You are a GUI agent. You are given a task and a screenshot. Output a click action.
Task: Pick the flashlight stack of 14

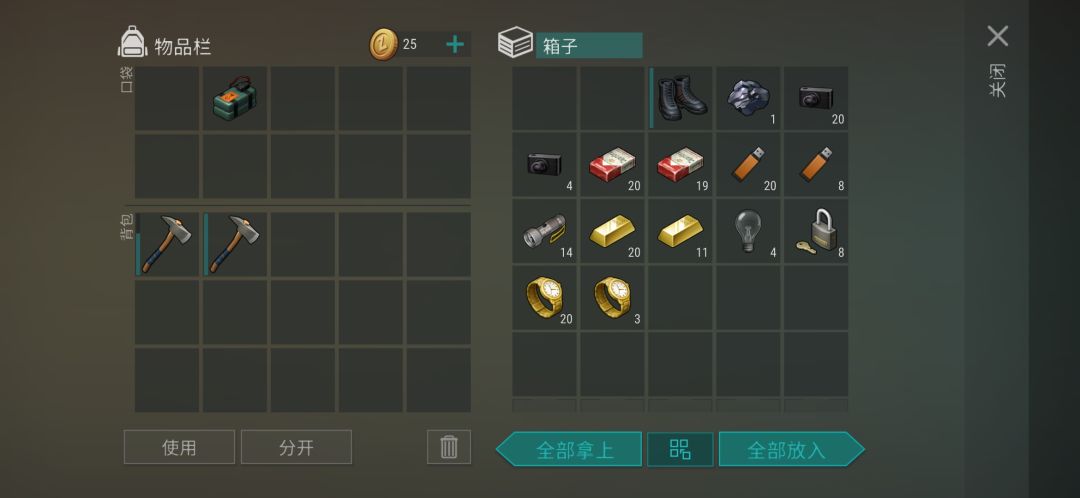pos(545,231)
